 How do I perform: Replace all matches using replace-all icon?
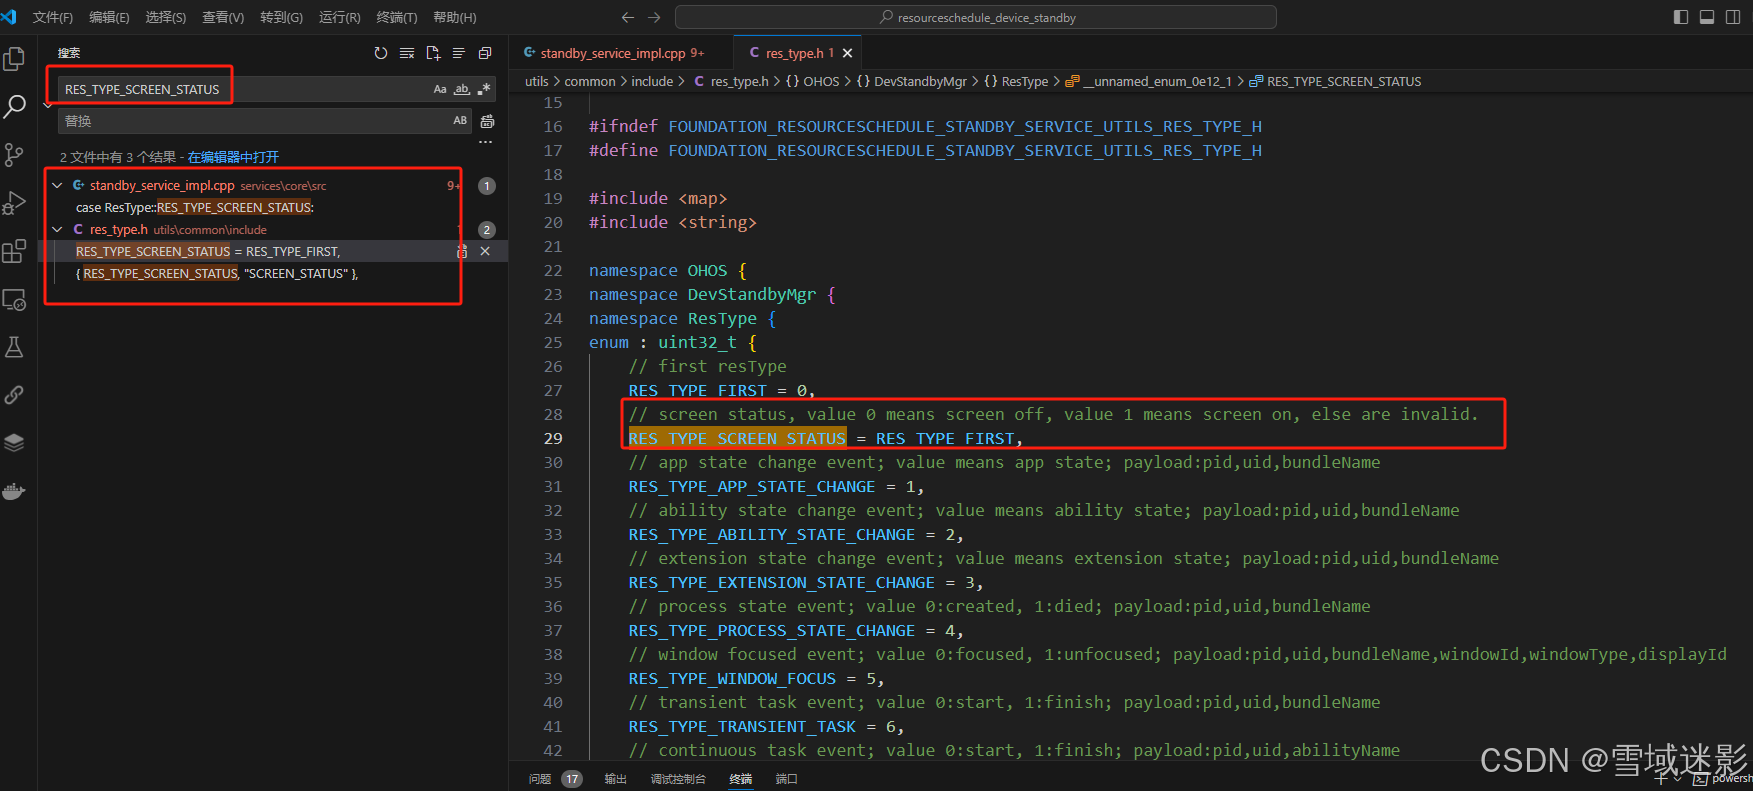pyautogui.click(x=488, y=121)
